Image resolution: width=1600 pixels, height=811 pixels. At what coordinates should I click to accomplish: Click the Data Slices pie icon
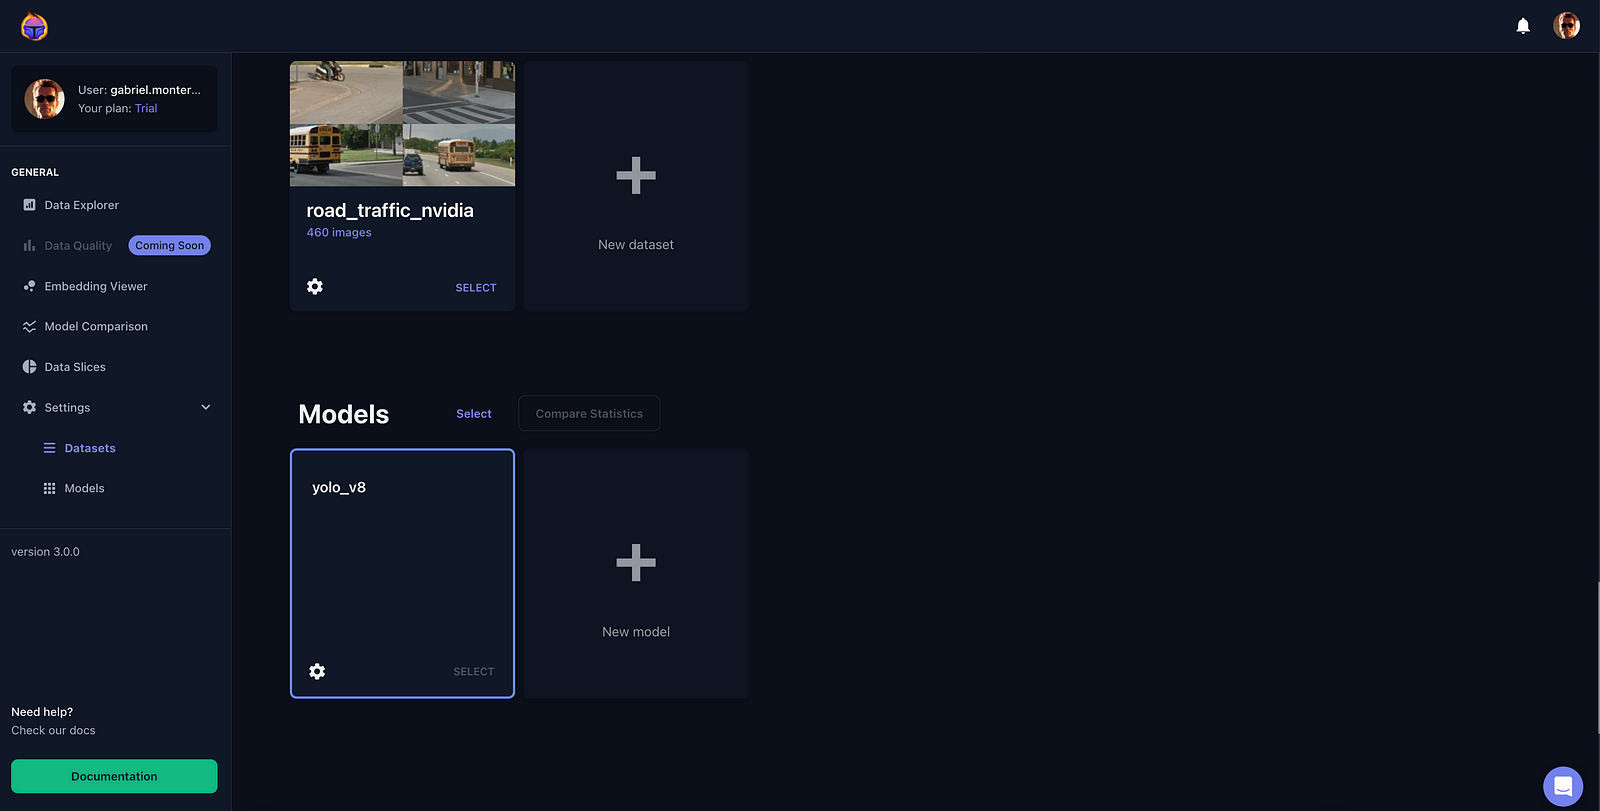pos(29,367)
